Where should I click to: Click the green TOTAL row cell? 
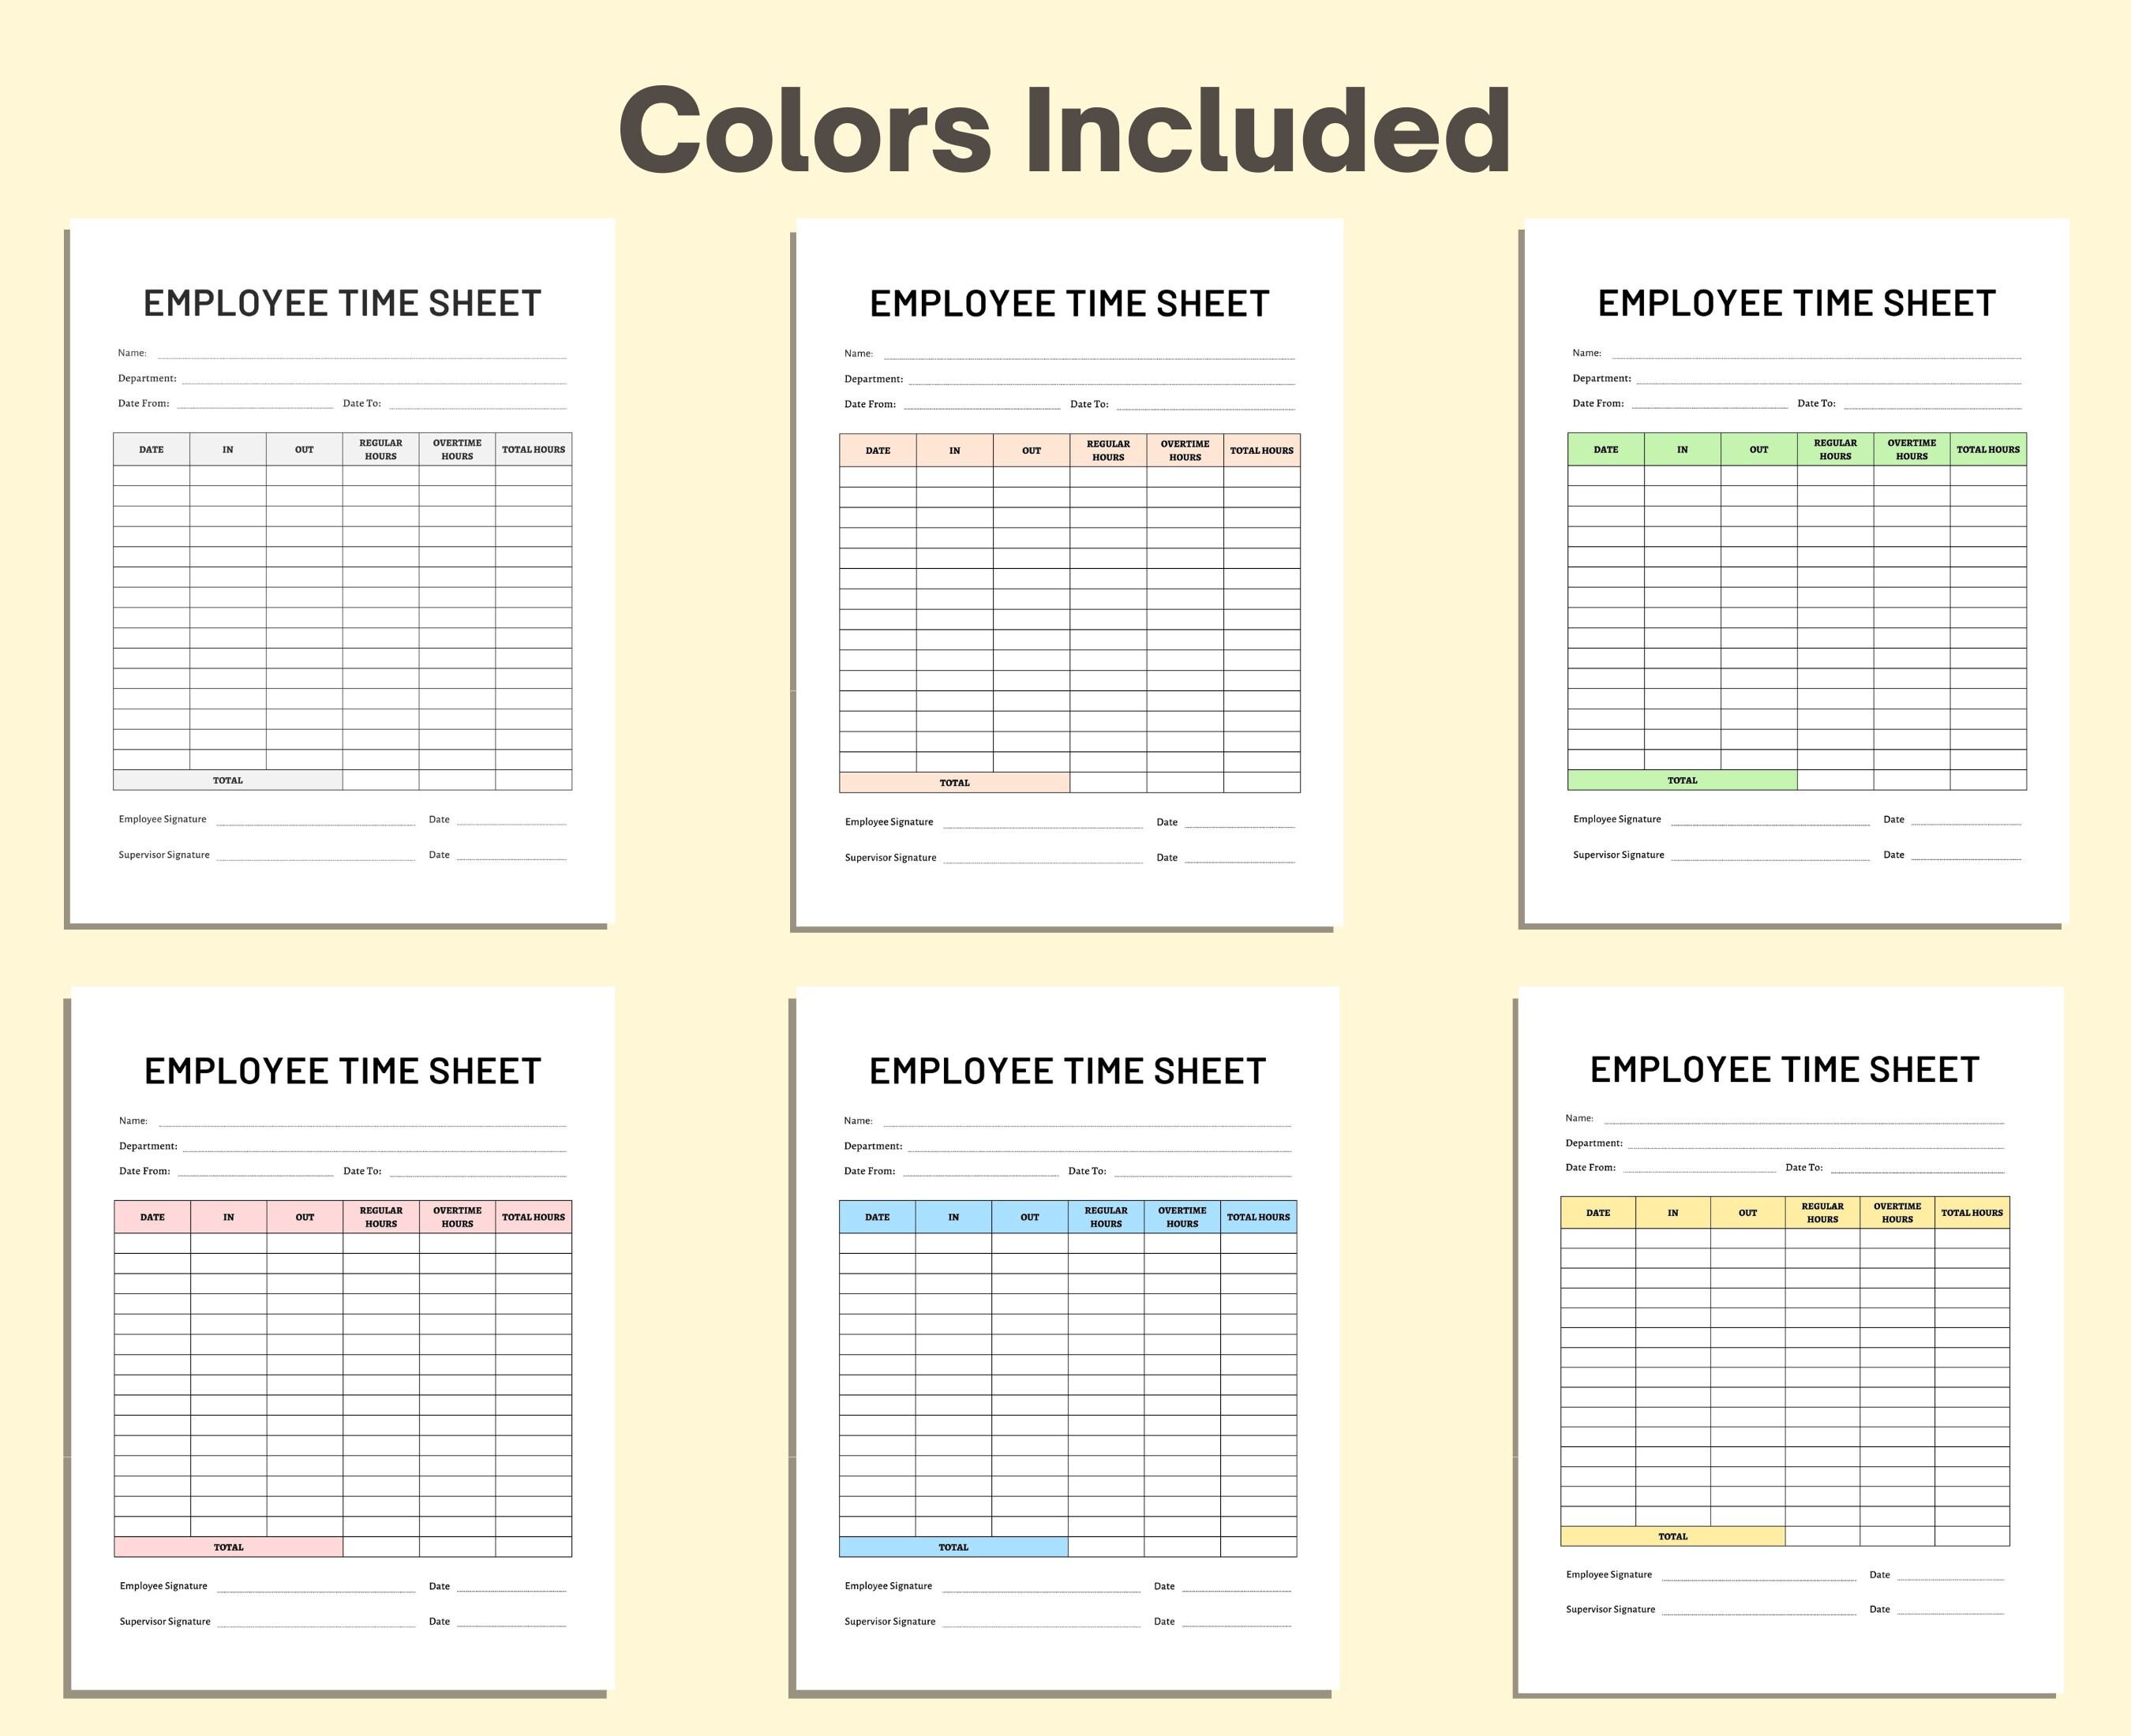tap(1682, 780)
